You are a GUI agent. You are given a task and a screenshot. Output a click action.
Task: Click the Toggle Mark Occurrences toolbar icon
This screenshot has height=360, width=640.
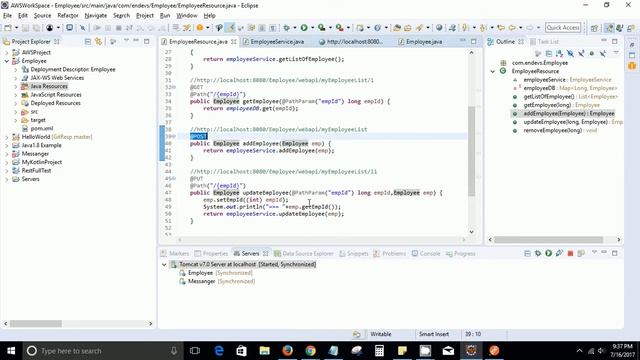[230, 28]
